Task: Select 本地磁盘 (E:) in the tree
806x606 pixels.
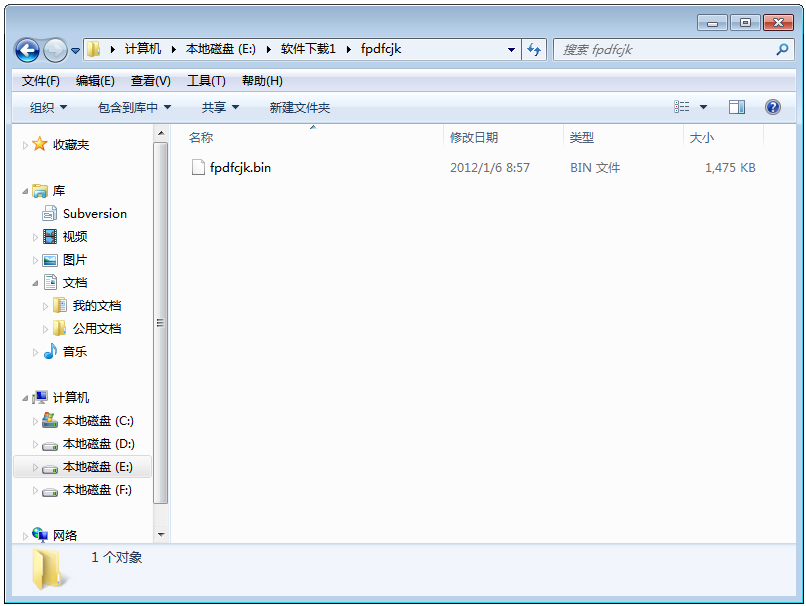Action: 98,467
